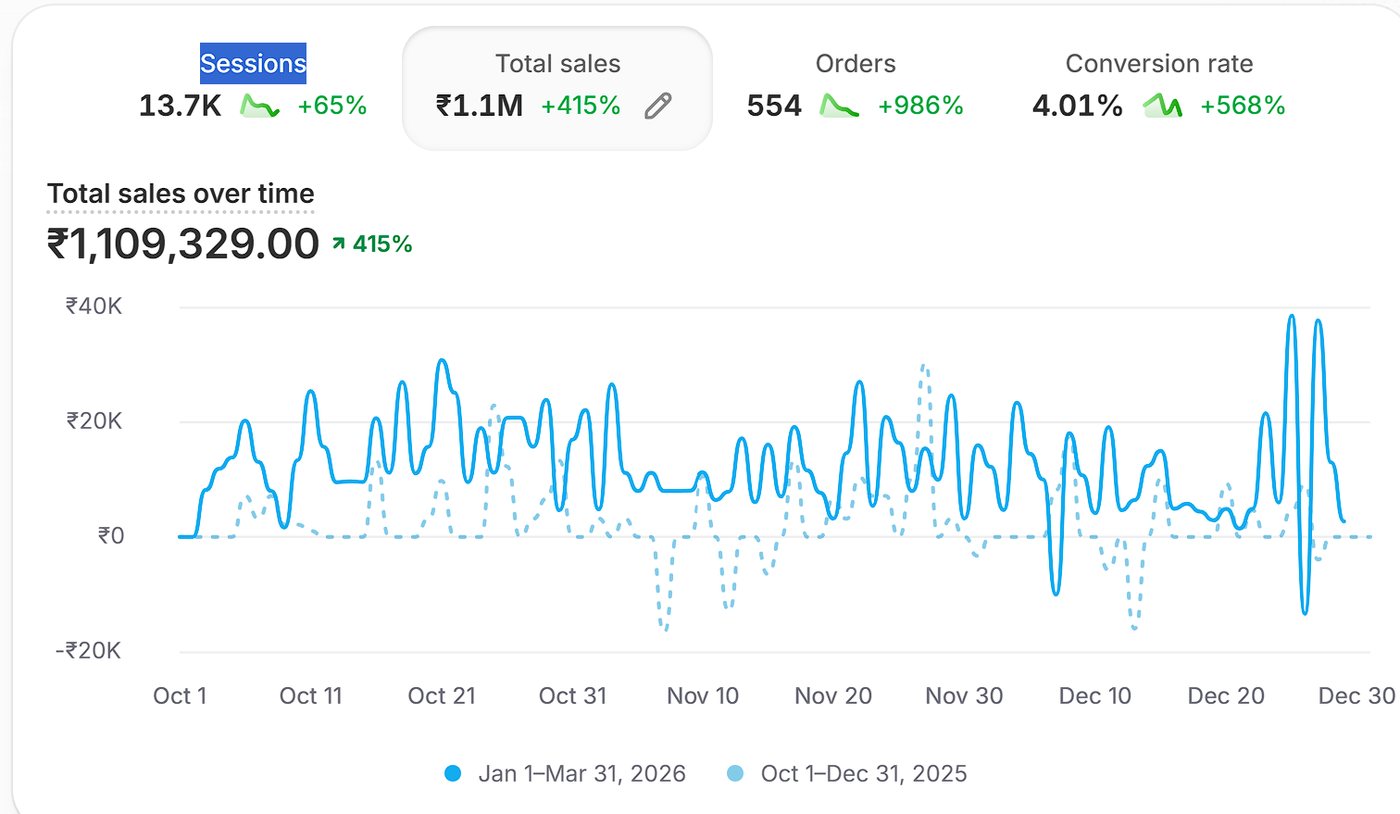Click the Nov 10 x-axis date label
The width and height of the screenshot is (1400, 814).
[703, 696]
